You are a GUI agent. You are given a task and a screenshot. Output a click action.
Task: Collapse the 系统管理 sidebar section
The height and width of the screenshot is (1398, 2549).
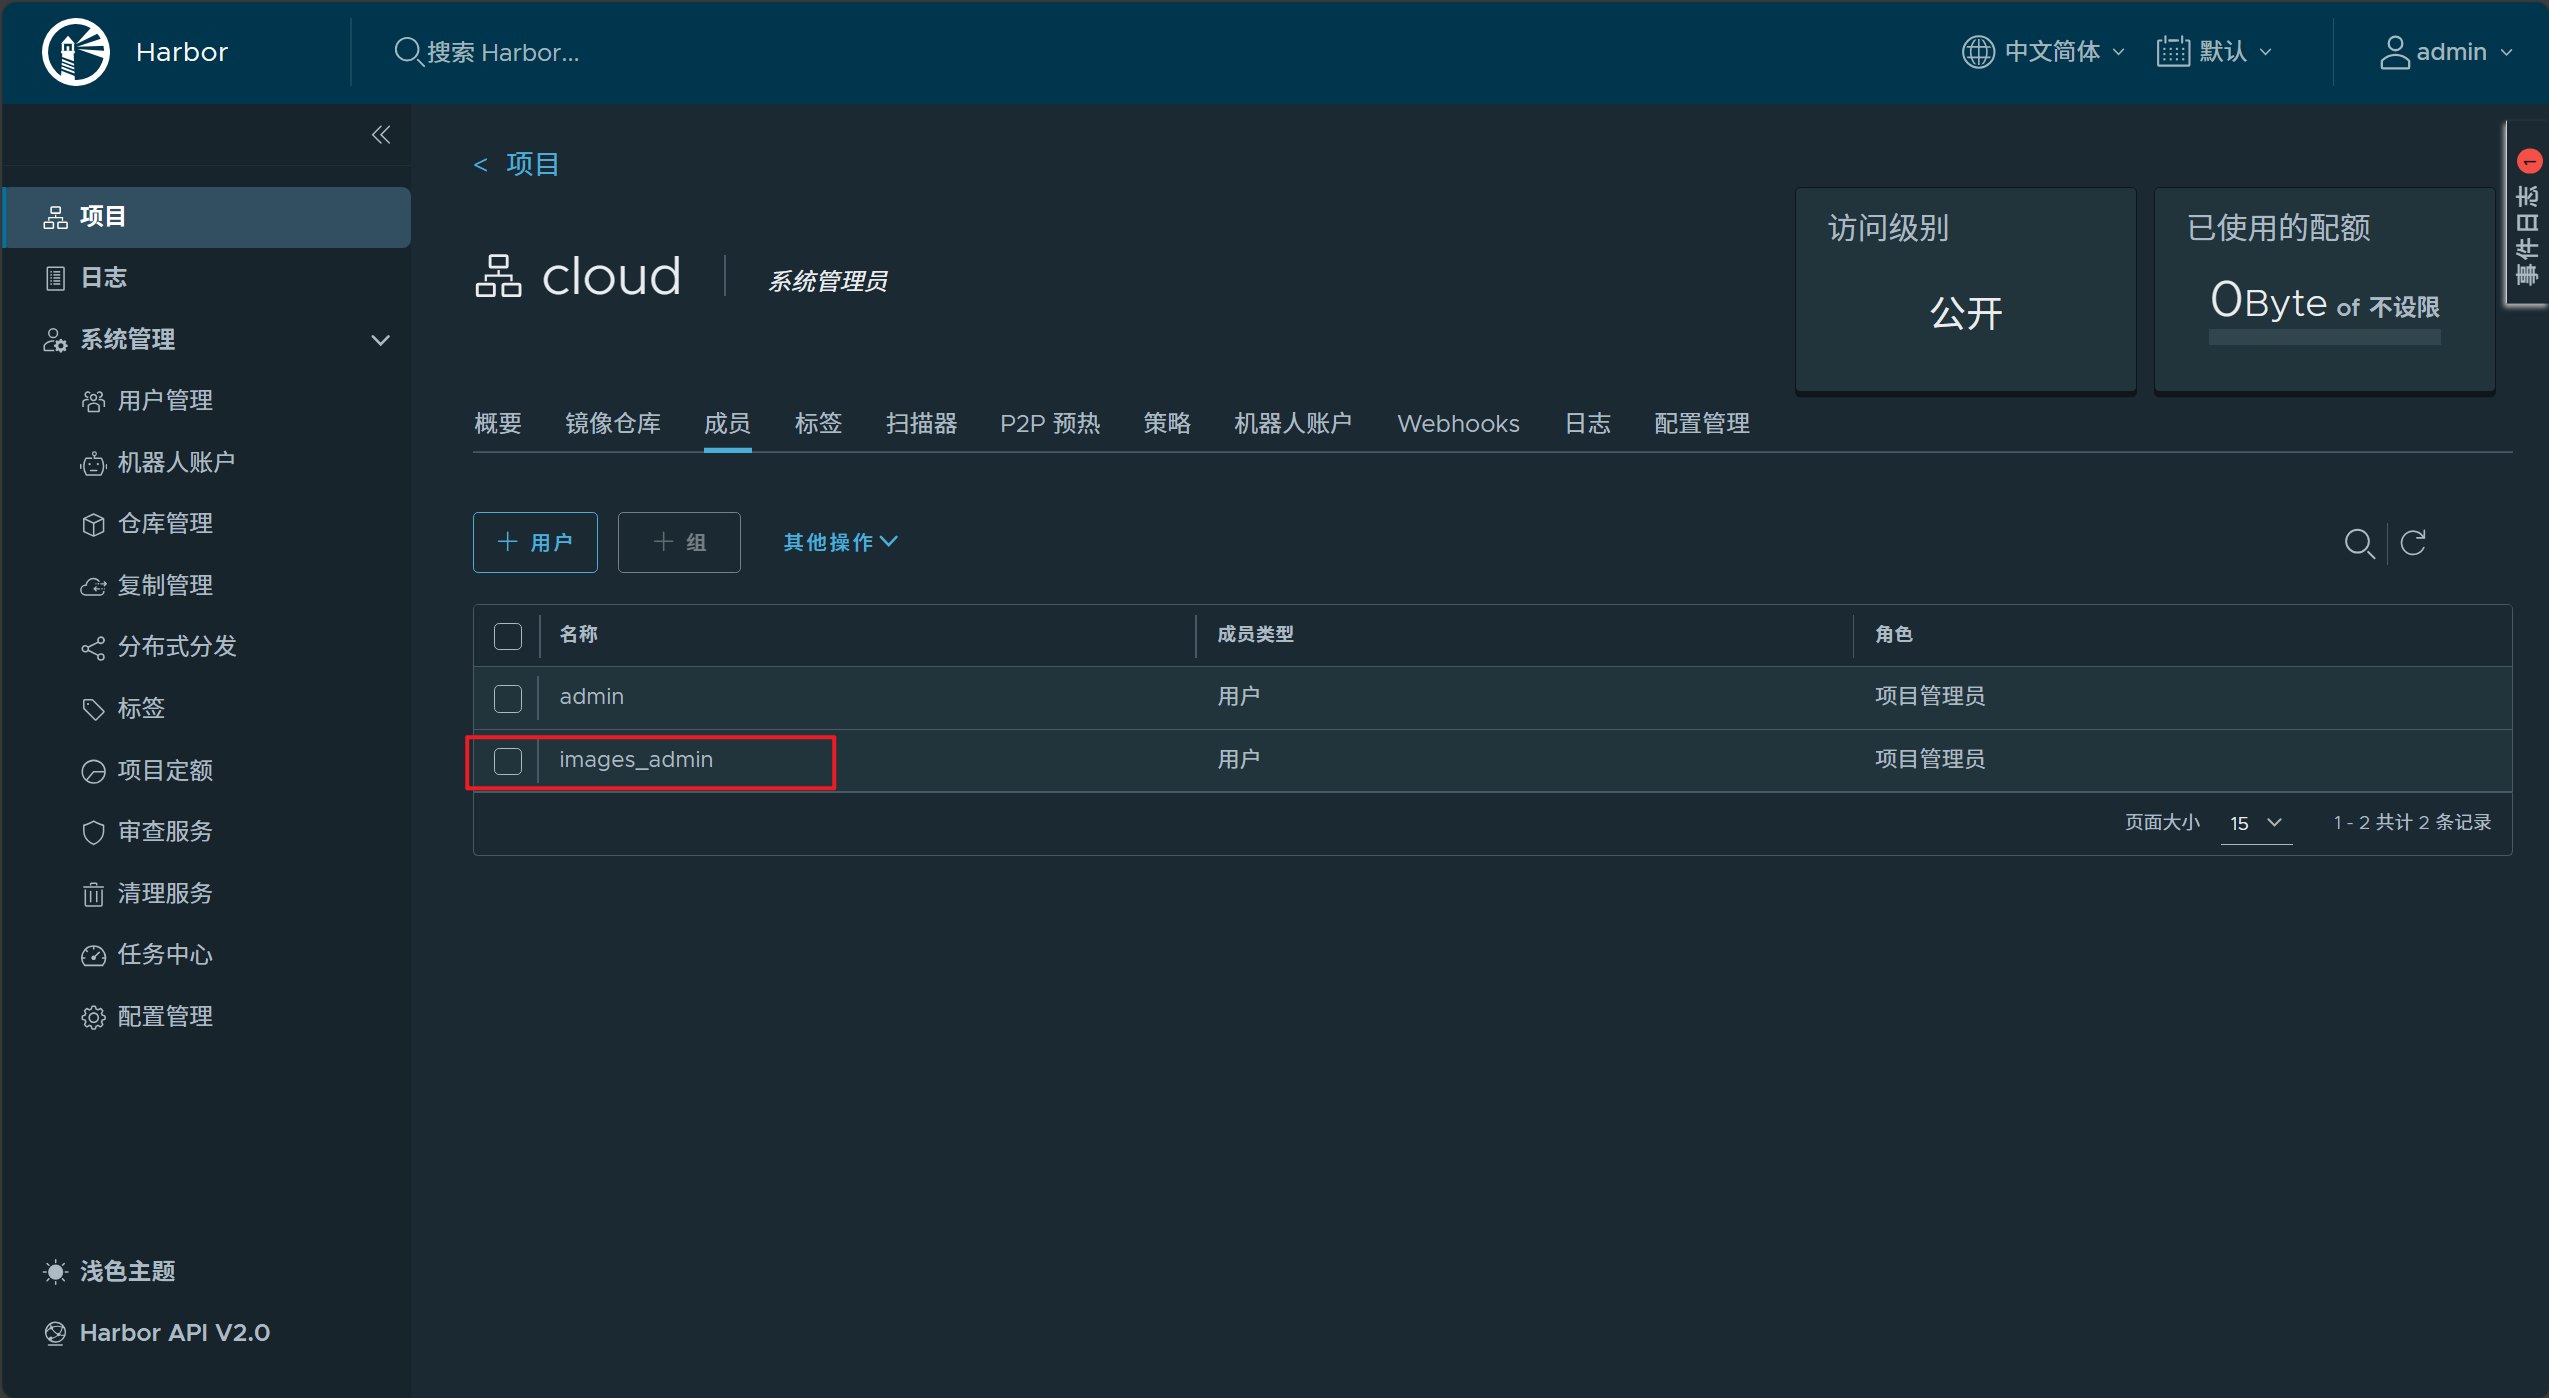[x=380, y=340]
